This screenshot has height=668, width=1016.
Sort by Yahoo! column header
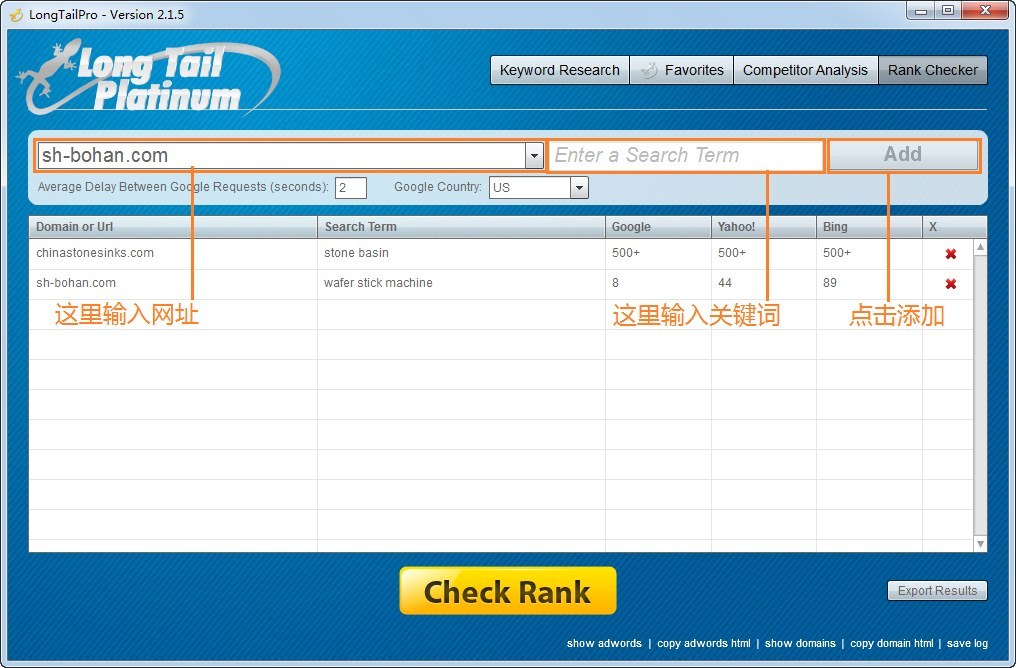point(764,227)
